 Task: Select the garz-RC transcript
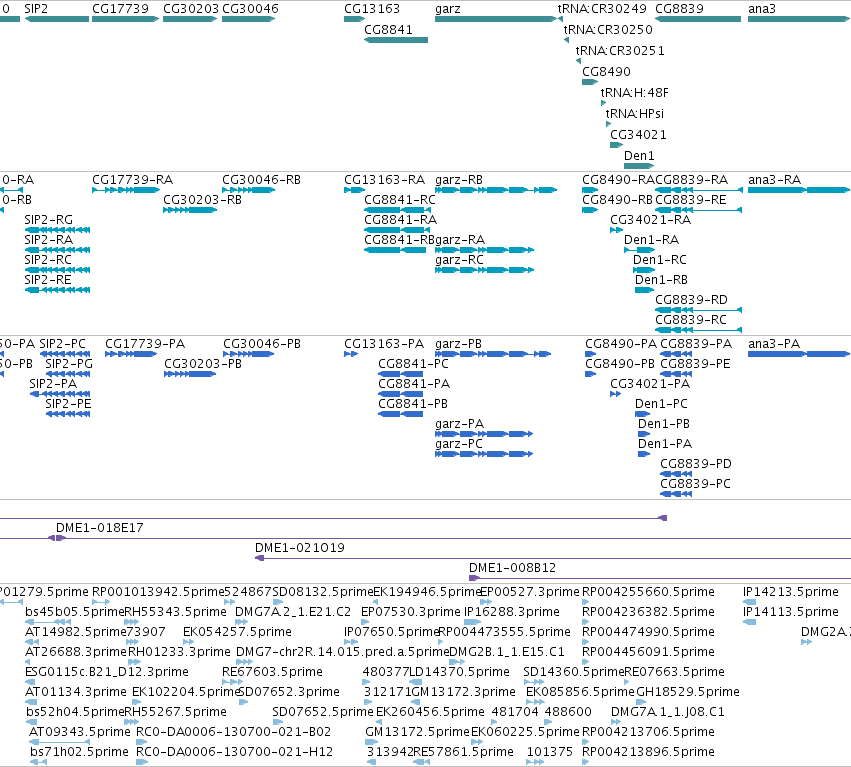(485, 270)
